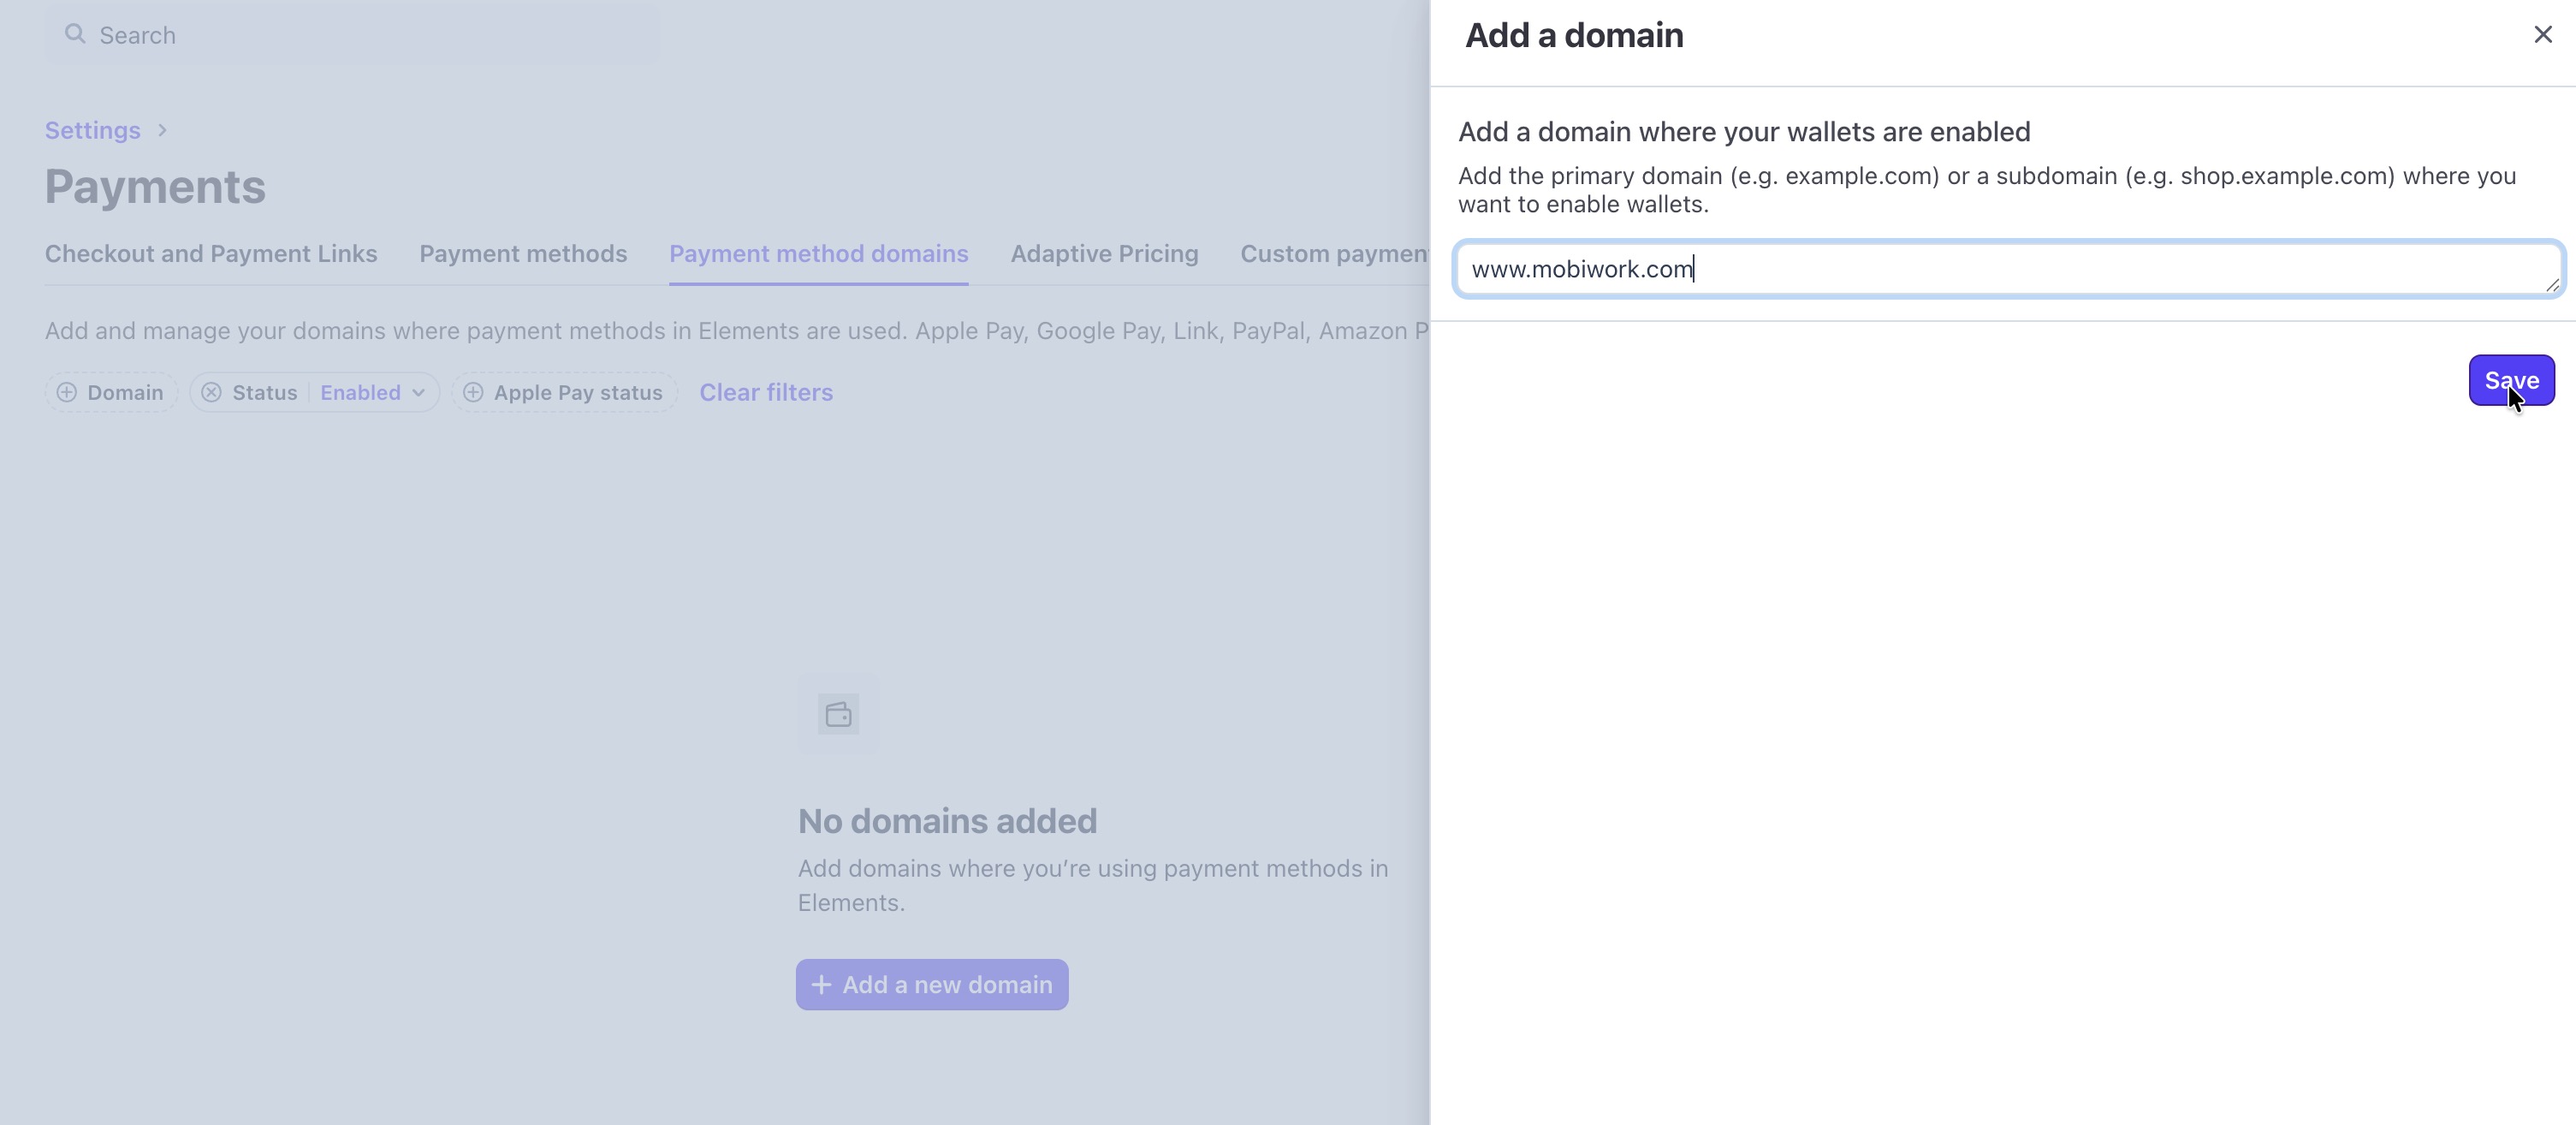The height and width of the screenshot is (1125, 2576).
Task: Open the Adaptive Pricing tab
Action: (1104, 254)
